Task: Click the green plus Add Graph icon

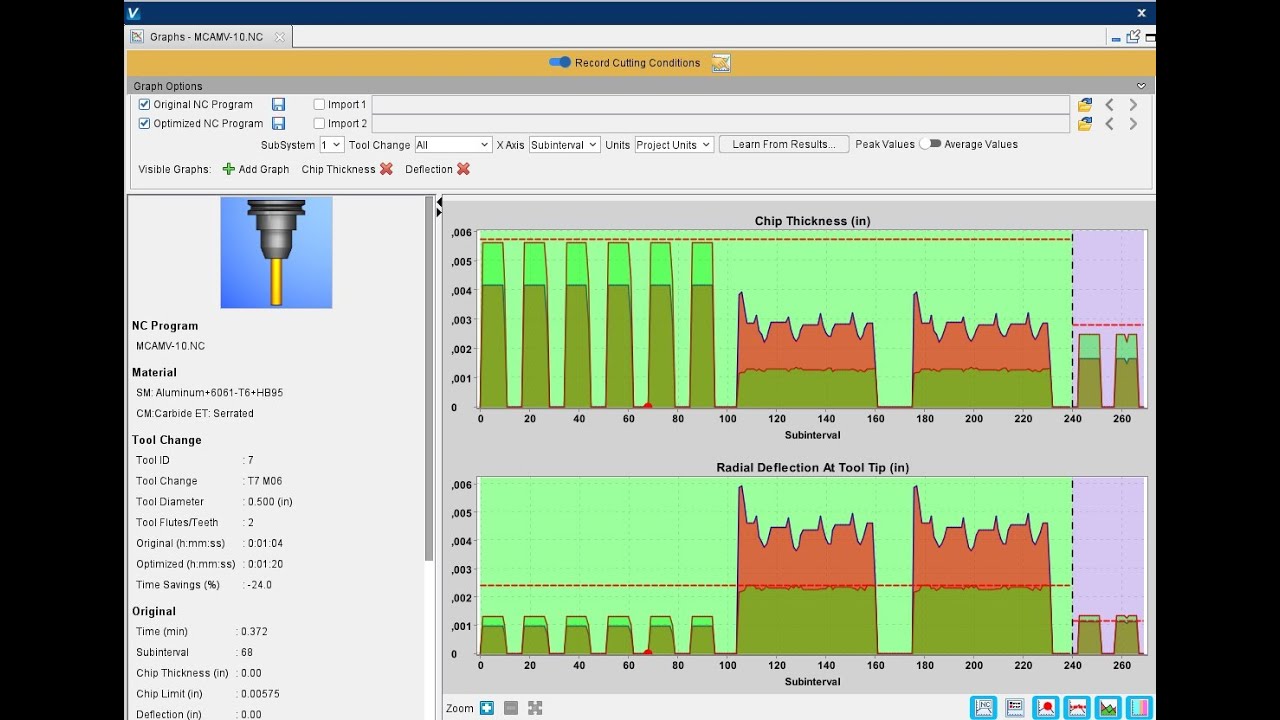Action: click(x=228, y=169)
